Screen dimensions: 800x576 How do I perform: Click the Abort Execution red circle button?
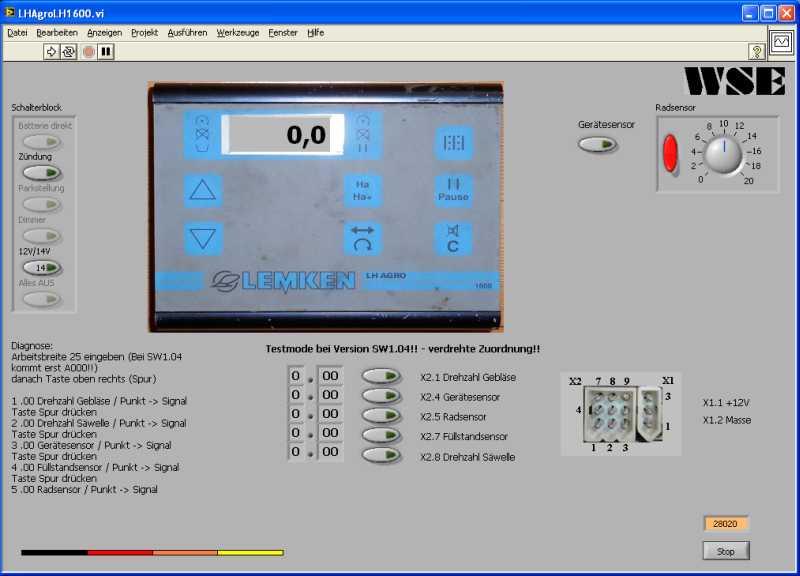(x=89, y=52)
